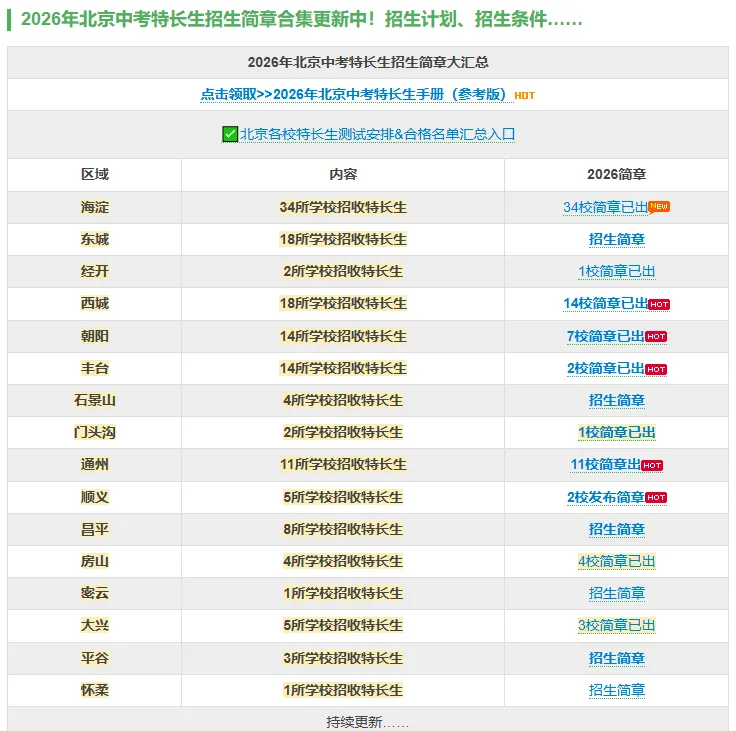The height and width of the screenshot is (731, 736).
Task: Select the 东城 district cell
Action: (94, 239)
